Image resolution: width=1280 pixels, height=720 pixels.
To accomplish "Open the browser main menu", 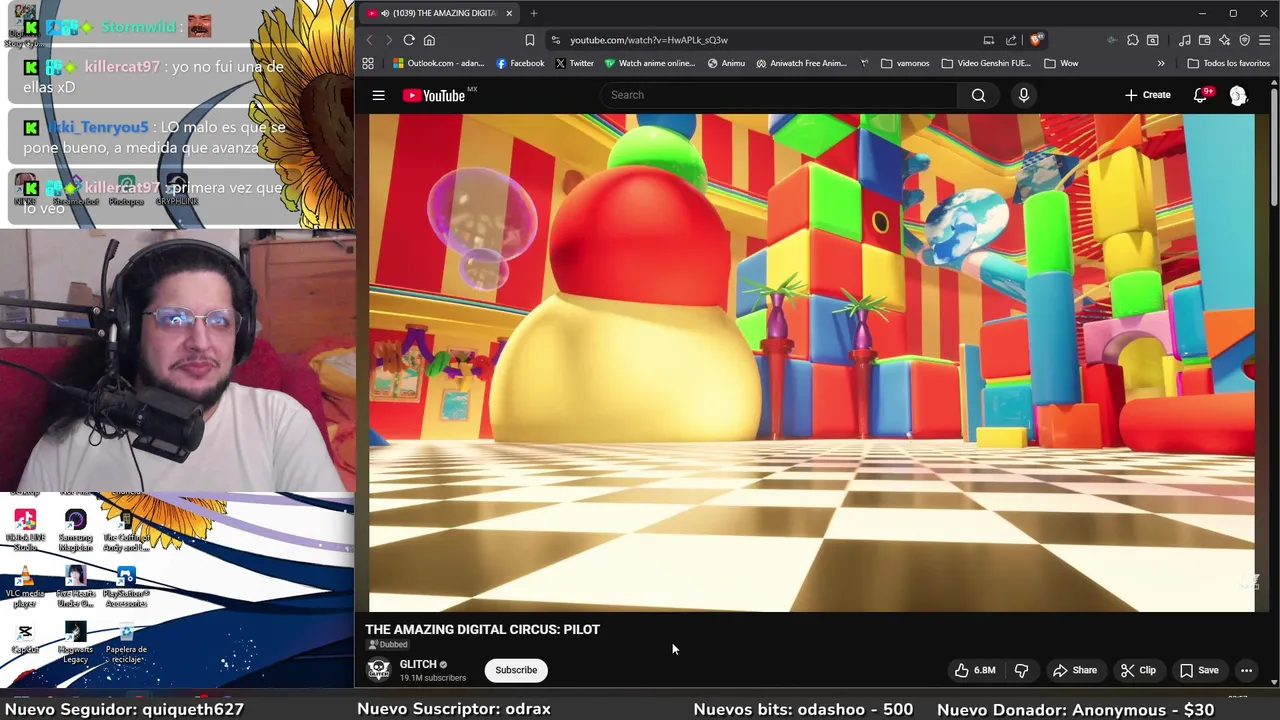I will [x=1264, y=40].
